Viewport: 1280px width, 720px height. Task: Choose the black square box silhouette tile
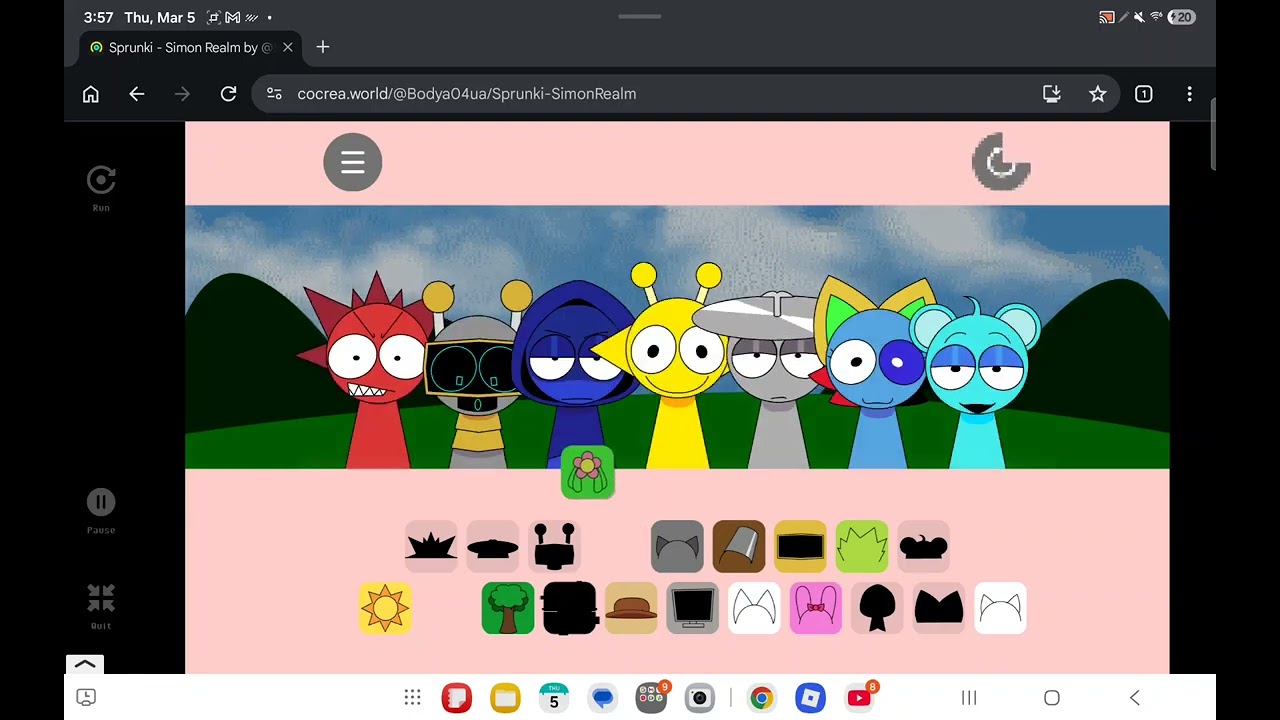click(x=569, y=608)
